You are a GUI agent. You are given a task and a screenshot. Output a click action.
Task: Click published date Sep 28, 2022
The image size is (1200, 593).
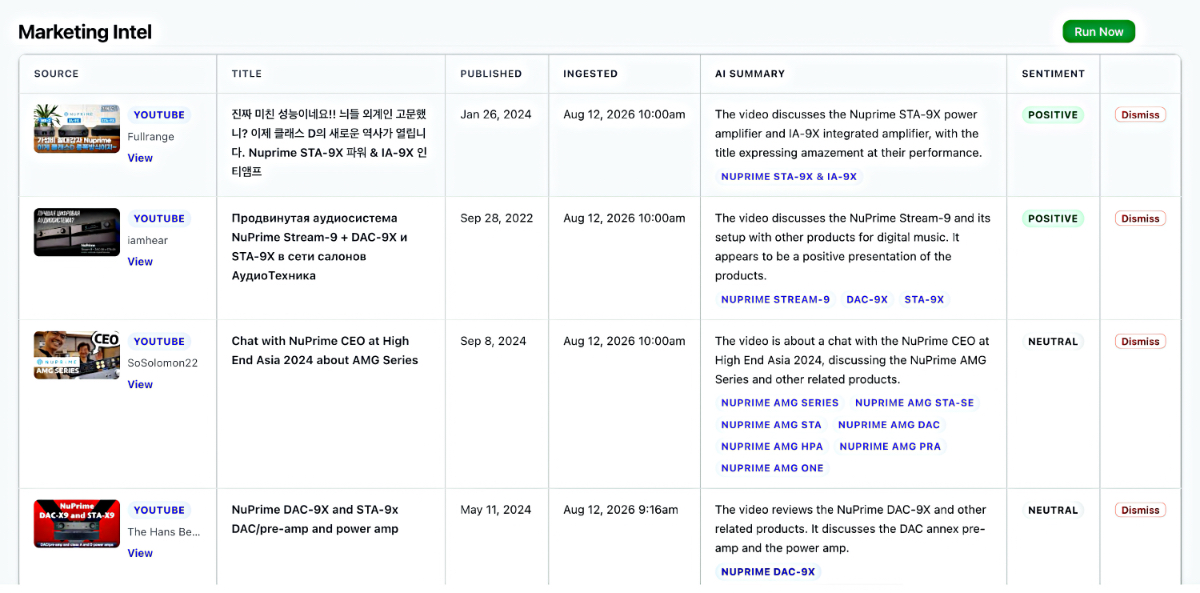[498, 219]
